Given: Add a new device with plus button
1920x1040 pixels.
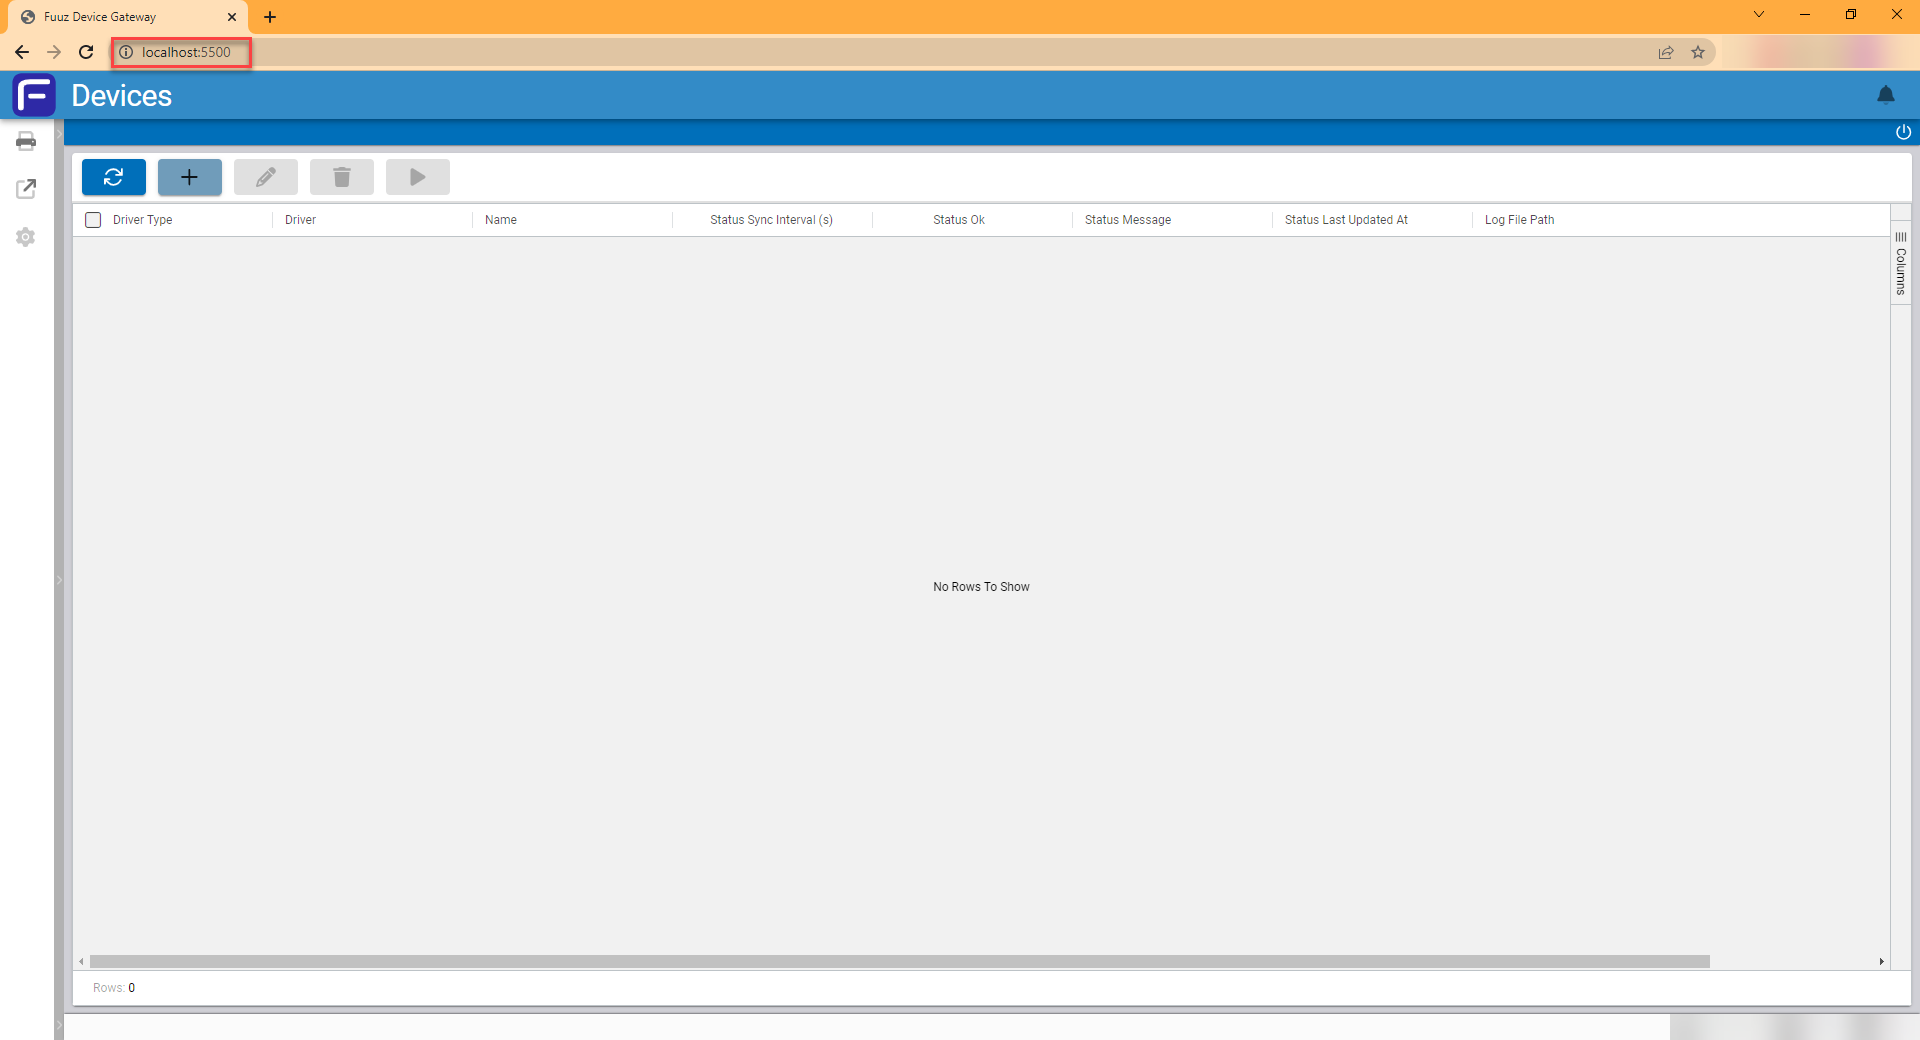Looking at the screenshot, I should 189,177.
